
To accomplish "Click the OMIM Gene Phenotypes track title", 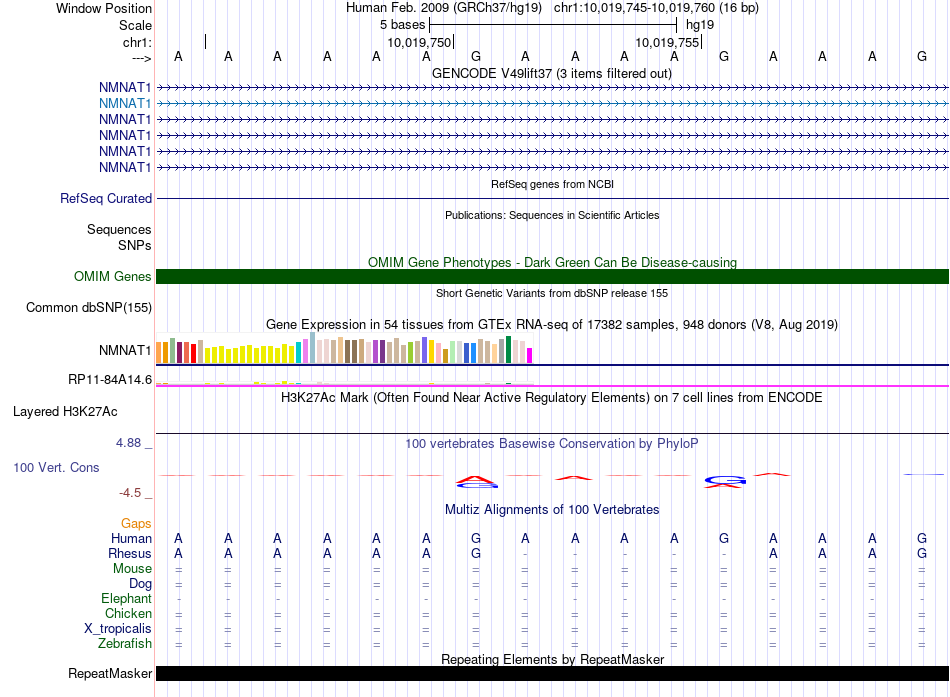I will [551, 263].
